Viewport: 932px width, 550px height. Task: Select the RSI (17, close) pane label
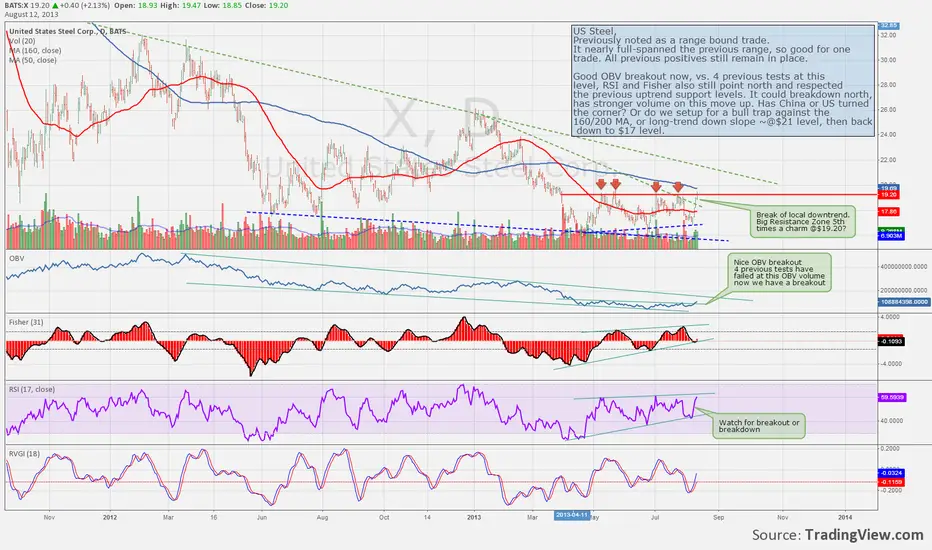pos(32,389)
